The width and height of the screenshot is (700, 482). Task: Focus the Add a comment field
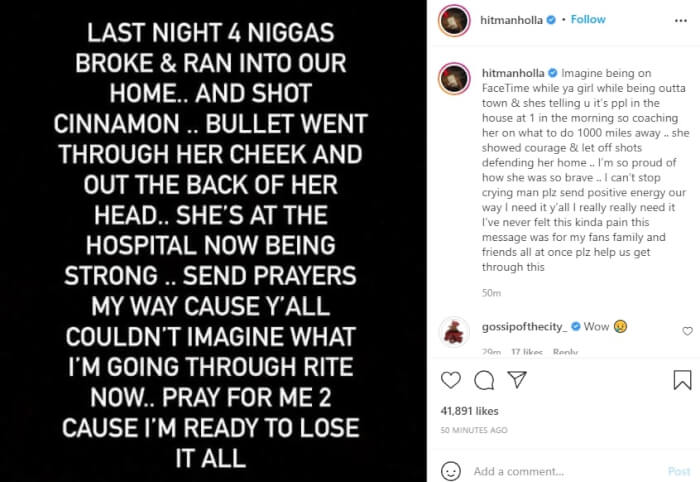click(x=567, y=471)
